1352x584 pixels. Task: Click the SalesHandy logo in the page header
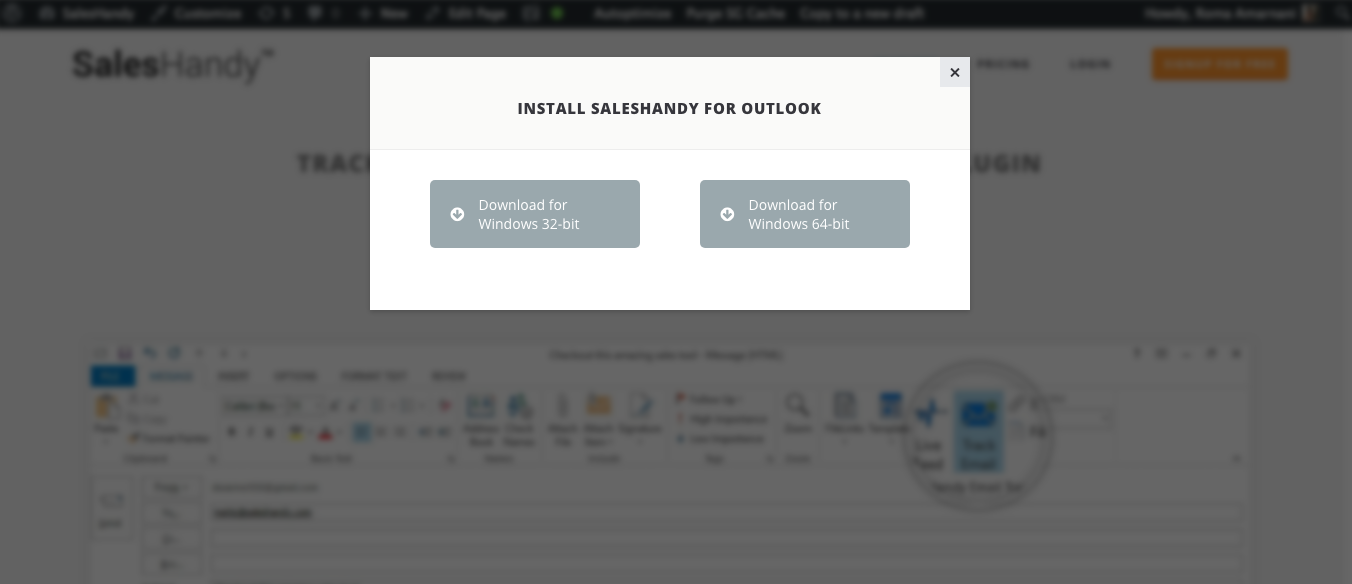coord(172,65)
